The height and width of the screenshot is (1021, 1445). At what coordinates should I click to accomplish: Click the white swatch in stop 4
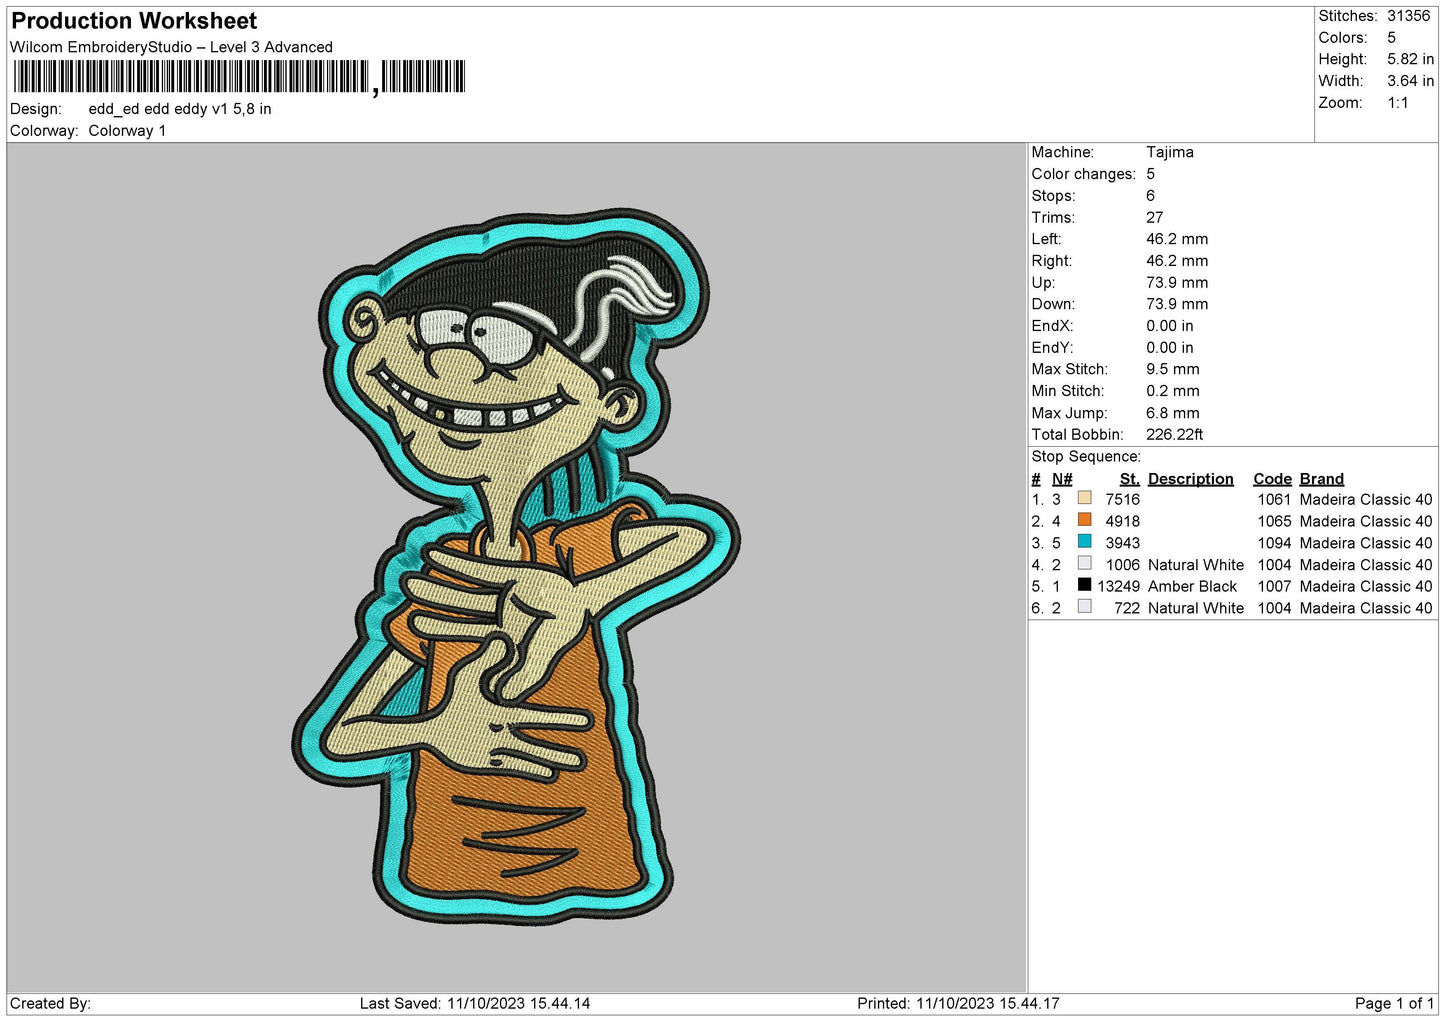click(x=1084, y=563)
